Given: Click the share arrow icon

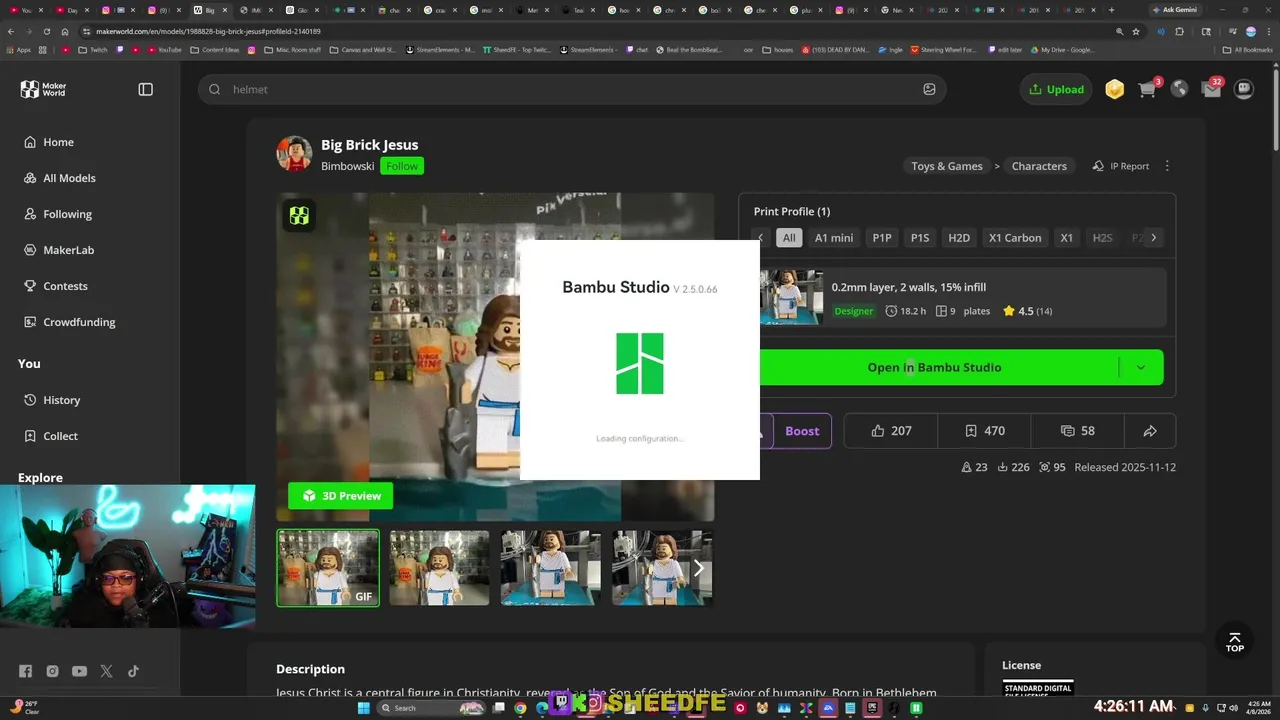Looking at the screenshot, I should pyautogui.click(x=1150, y=431).
